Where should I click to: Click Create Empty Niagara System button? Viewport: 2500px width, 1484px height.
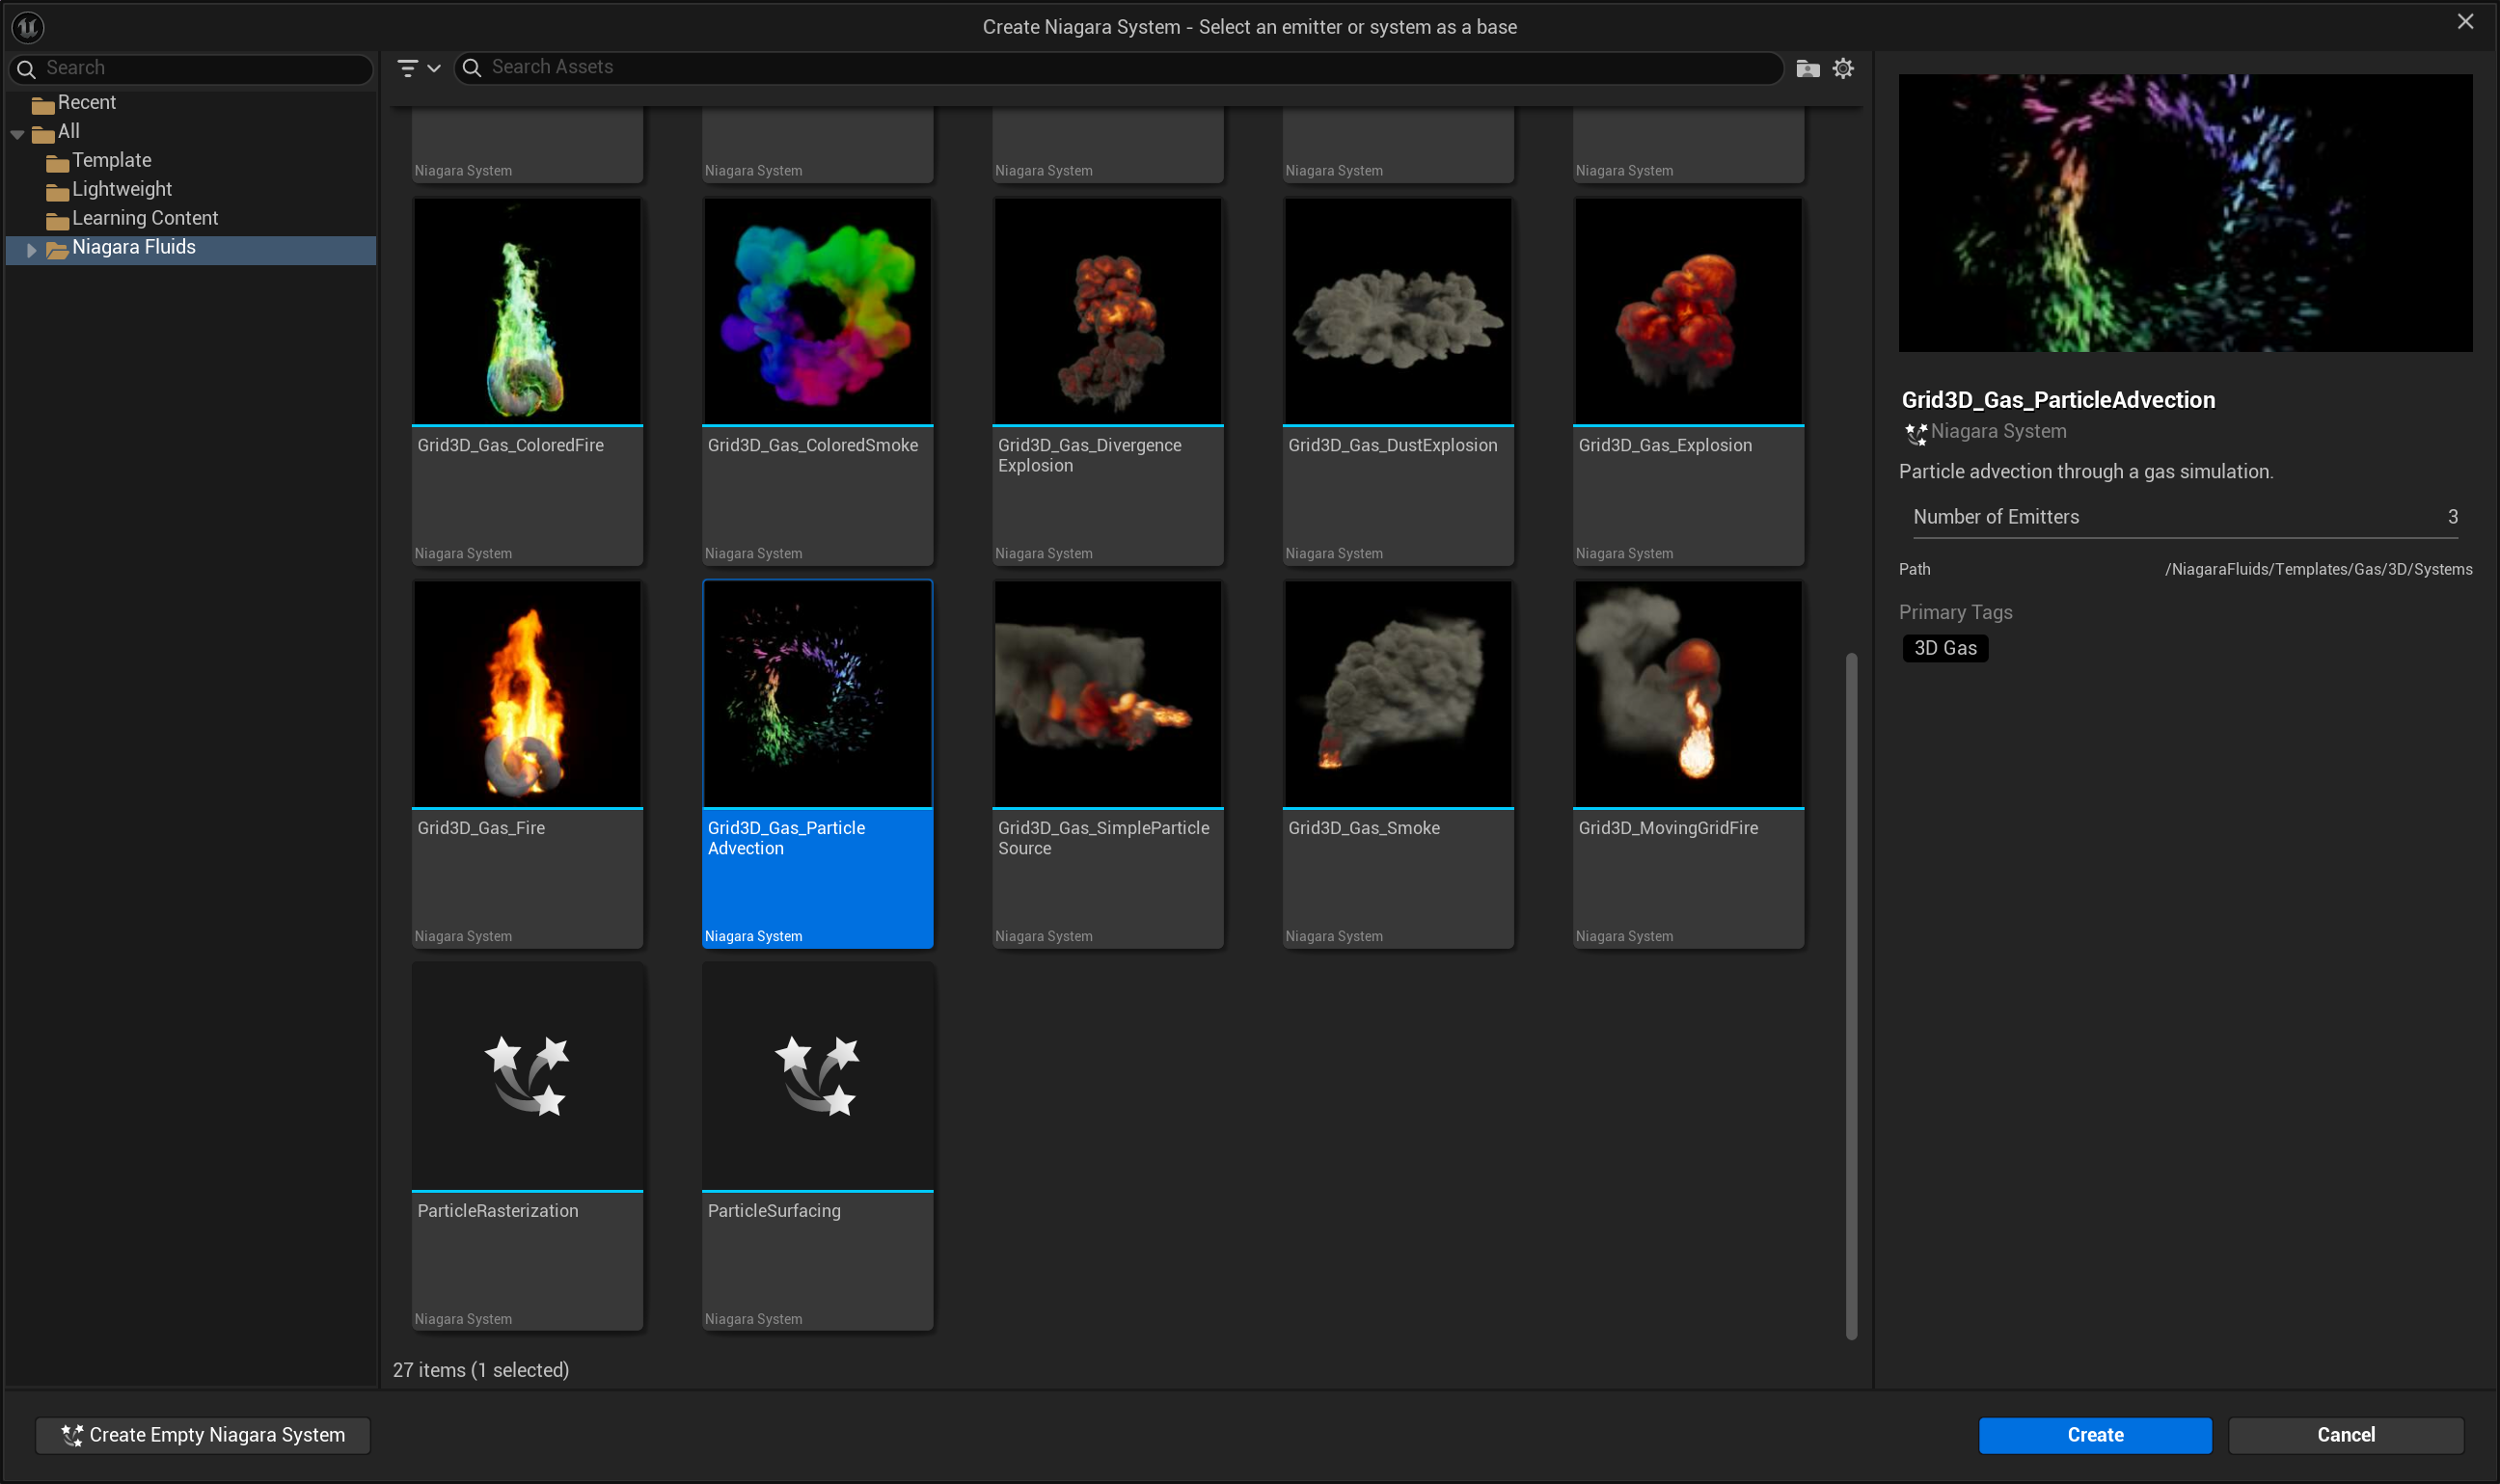203,1435
